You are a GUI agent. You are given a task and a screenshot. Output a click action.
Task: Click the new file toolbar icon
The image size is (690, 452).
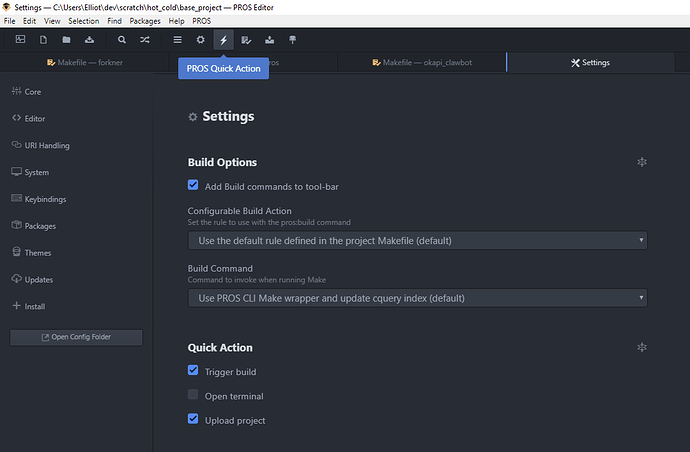[43, 40]
